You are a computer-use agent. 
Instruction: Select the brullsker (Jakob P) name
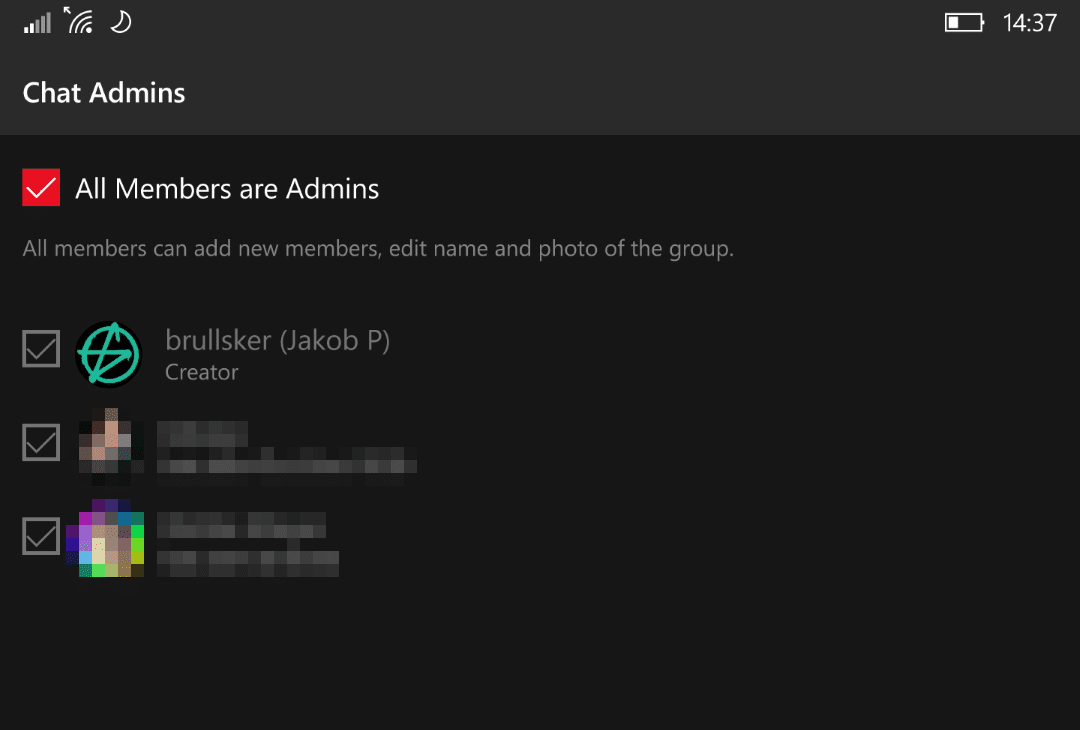278,341
